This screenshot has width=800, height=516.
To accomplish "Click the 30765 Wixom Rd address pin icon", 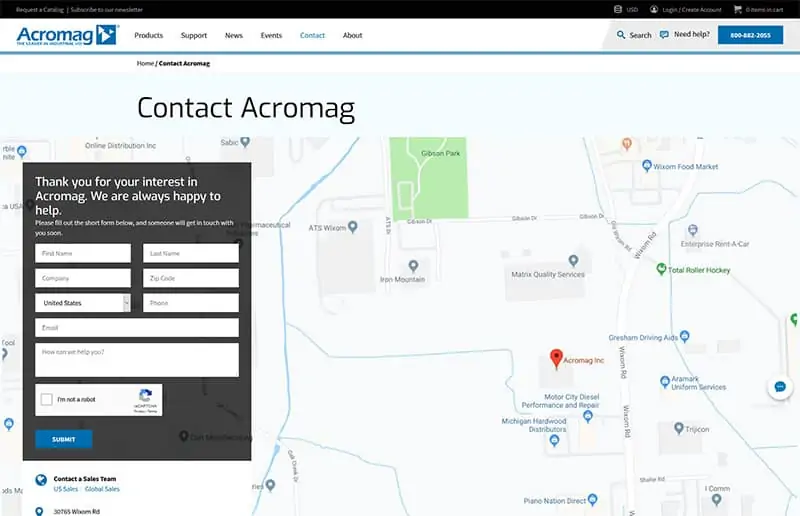I will pyautogui.click(x=39, y=511).
